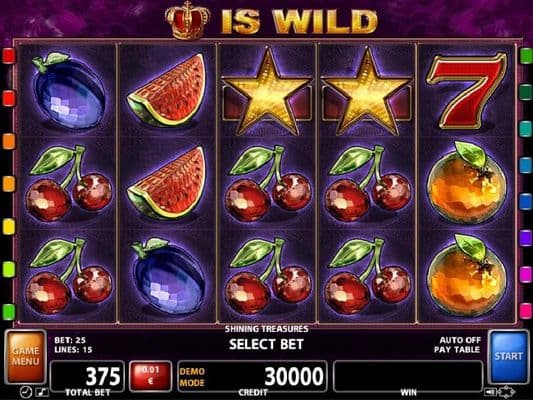
Task: Click the credit 30000 display
Action: pyautogui.click(x=252, y=376)
